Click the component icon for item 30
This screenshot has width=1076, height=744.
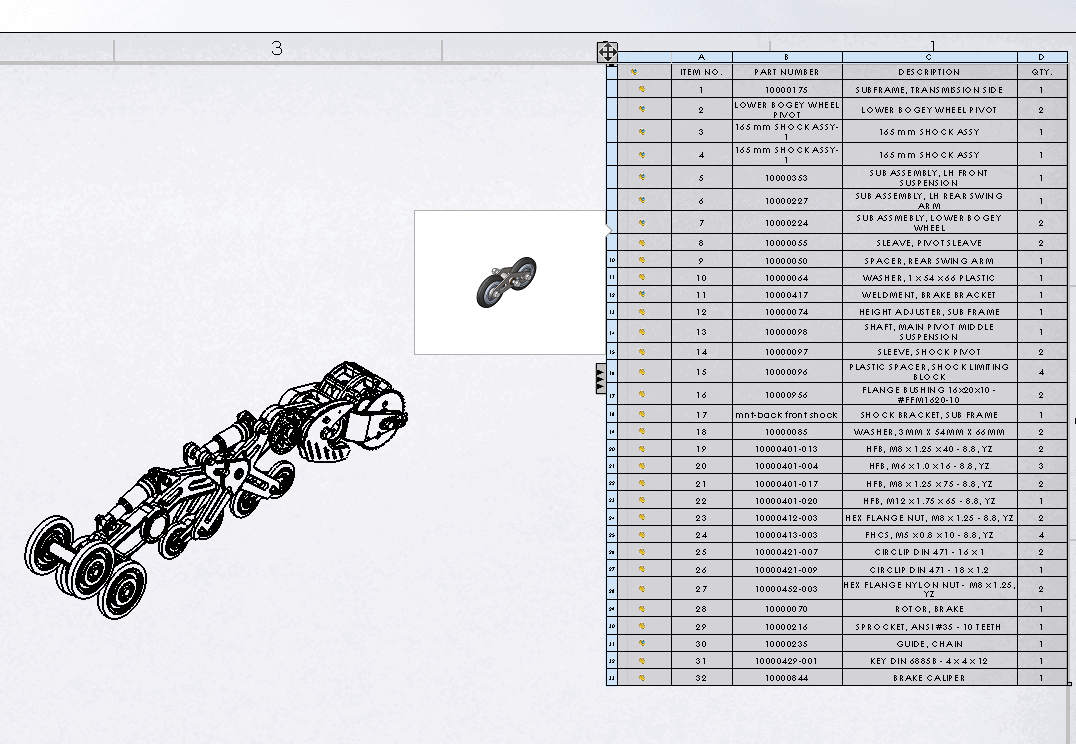tap(642, 644)
